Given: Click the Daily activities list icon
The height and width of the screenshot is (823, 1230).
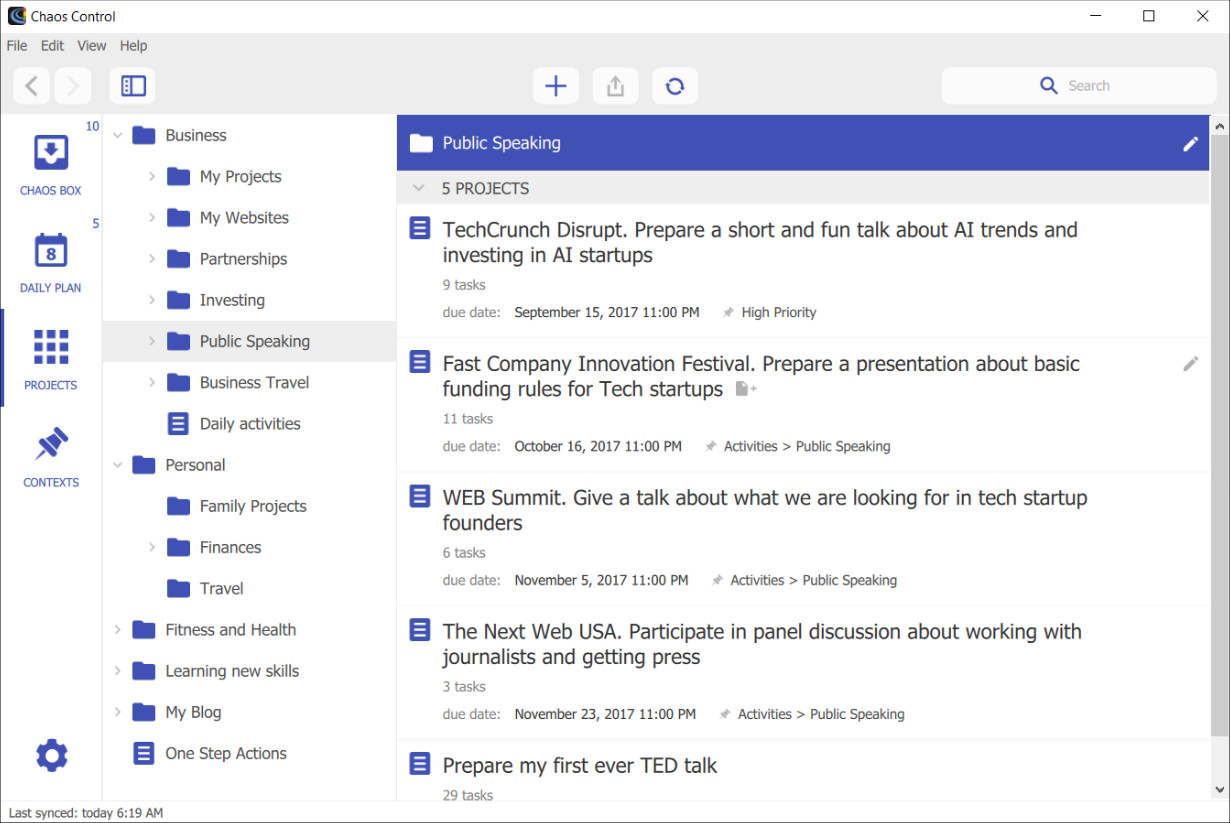Looking at the screenshot, I should (x=178, y=424).
